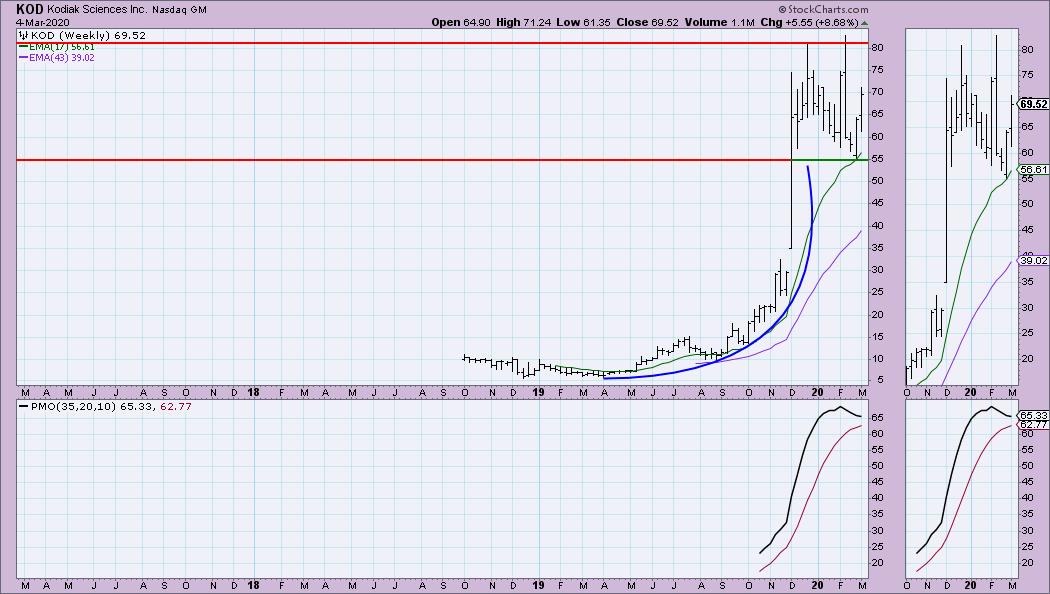1050x594 pixels.
Task: Click the Chg +5.55 (+8.68%) value
Action: tap(809, 22)
